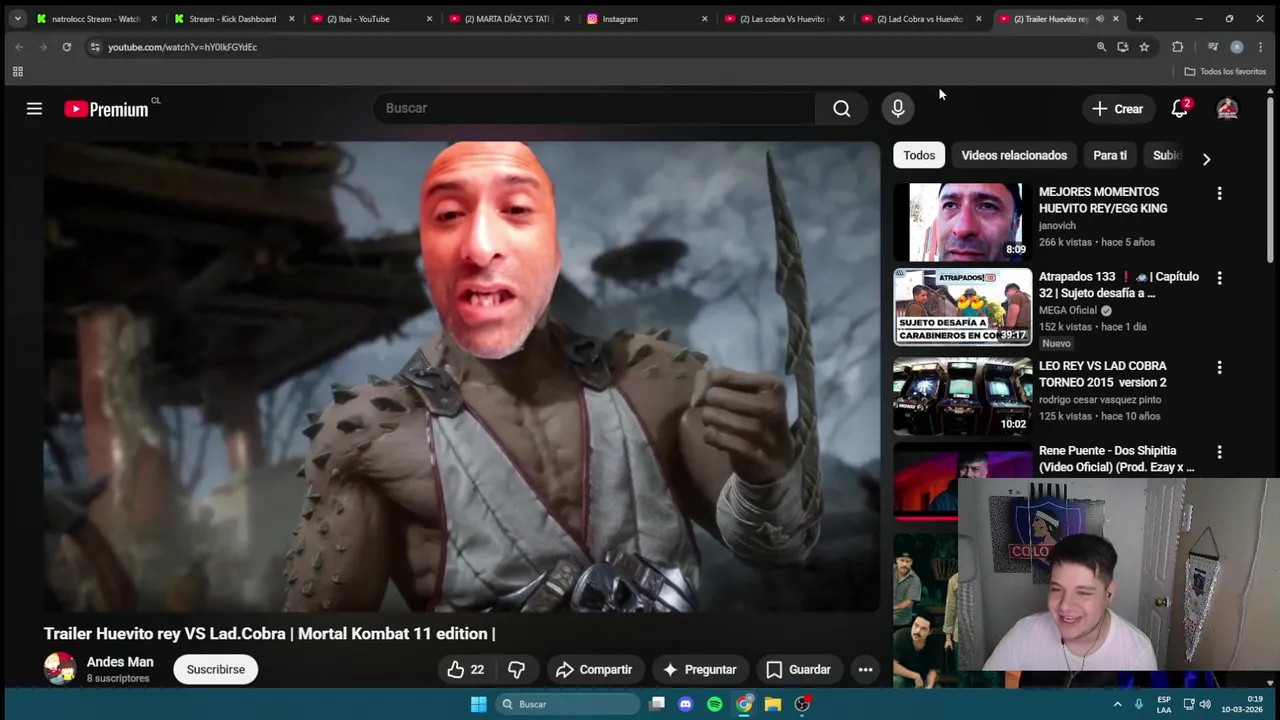Viewport: 1280px width, 720px height.
Task: Switch to the Ibai - YouTube tab
Action: pos(371,19)
